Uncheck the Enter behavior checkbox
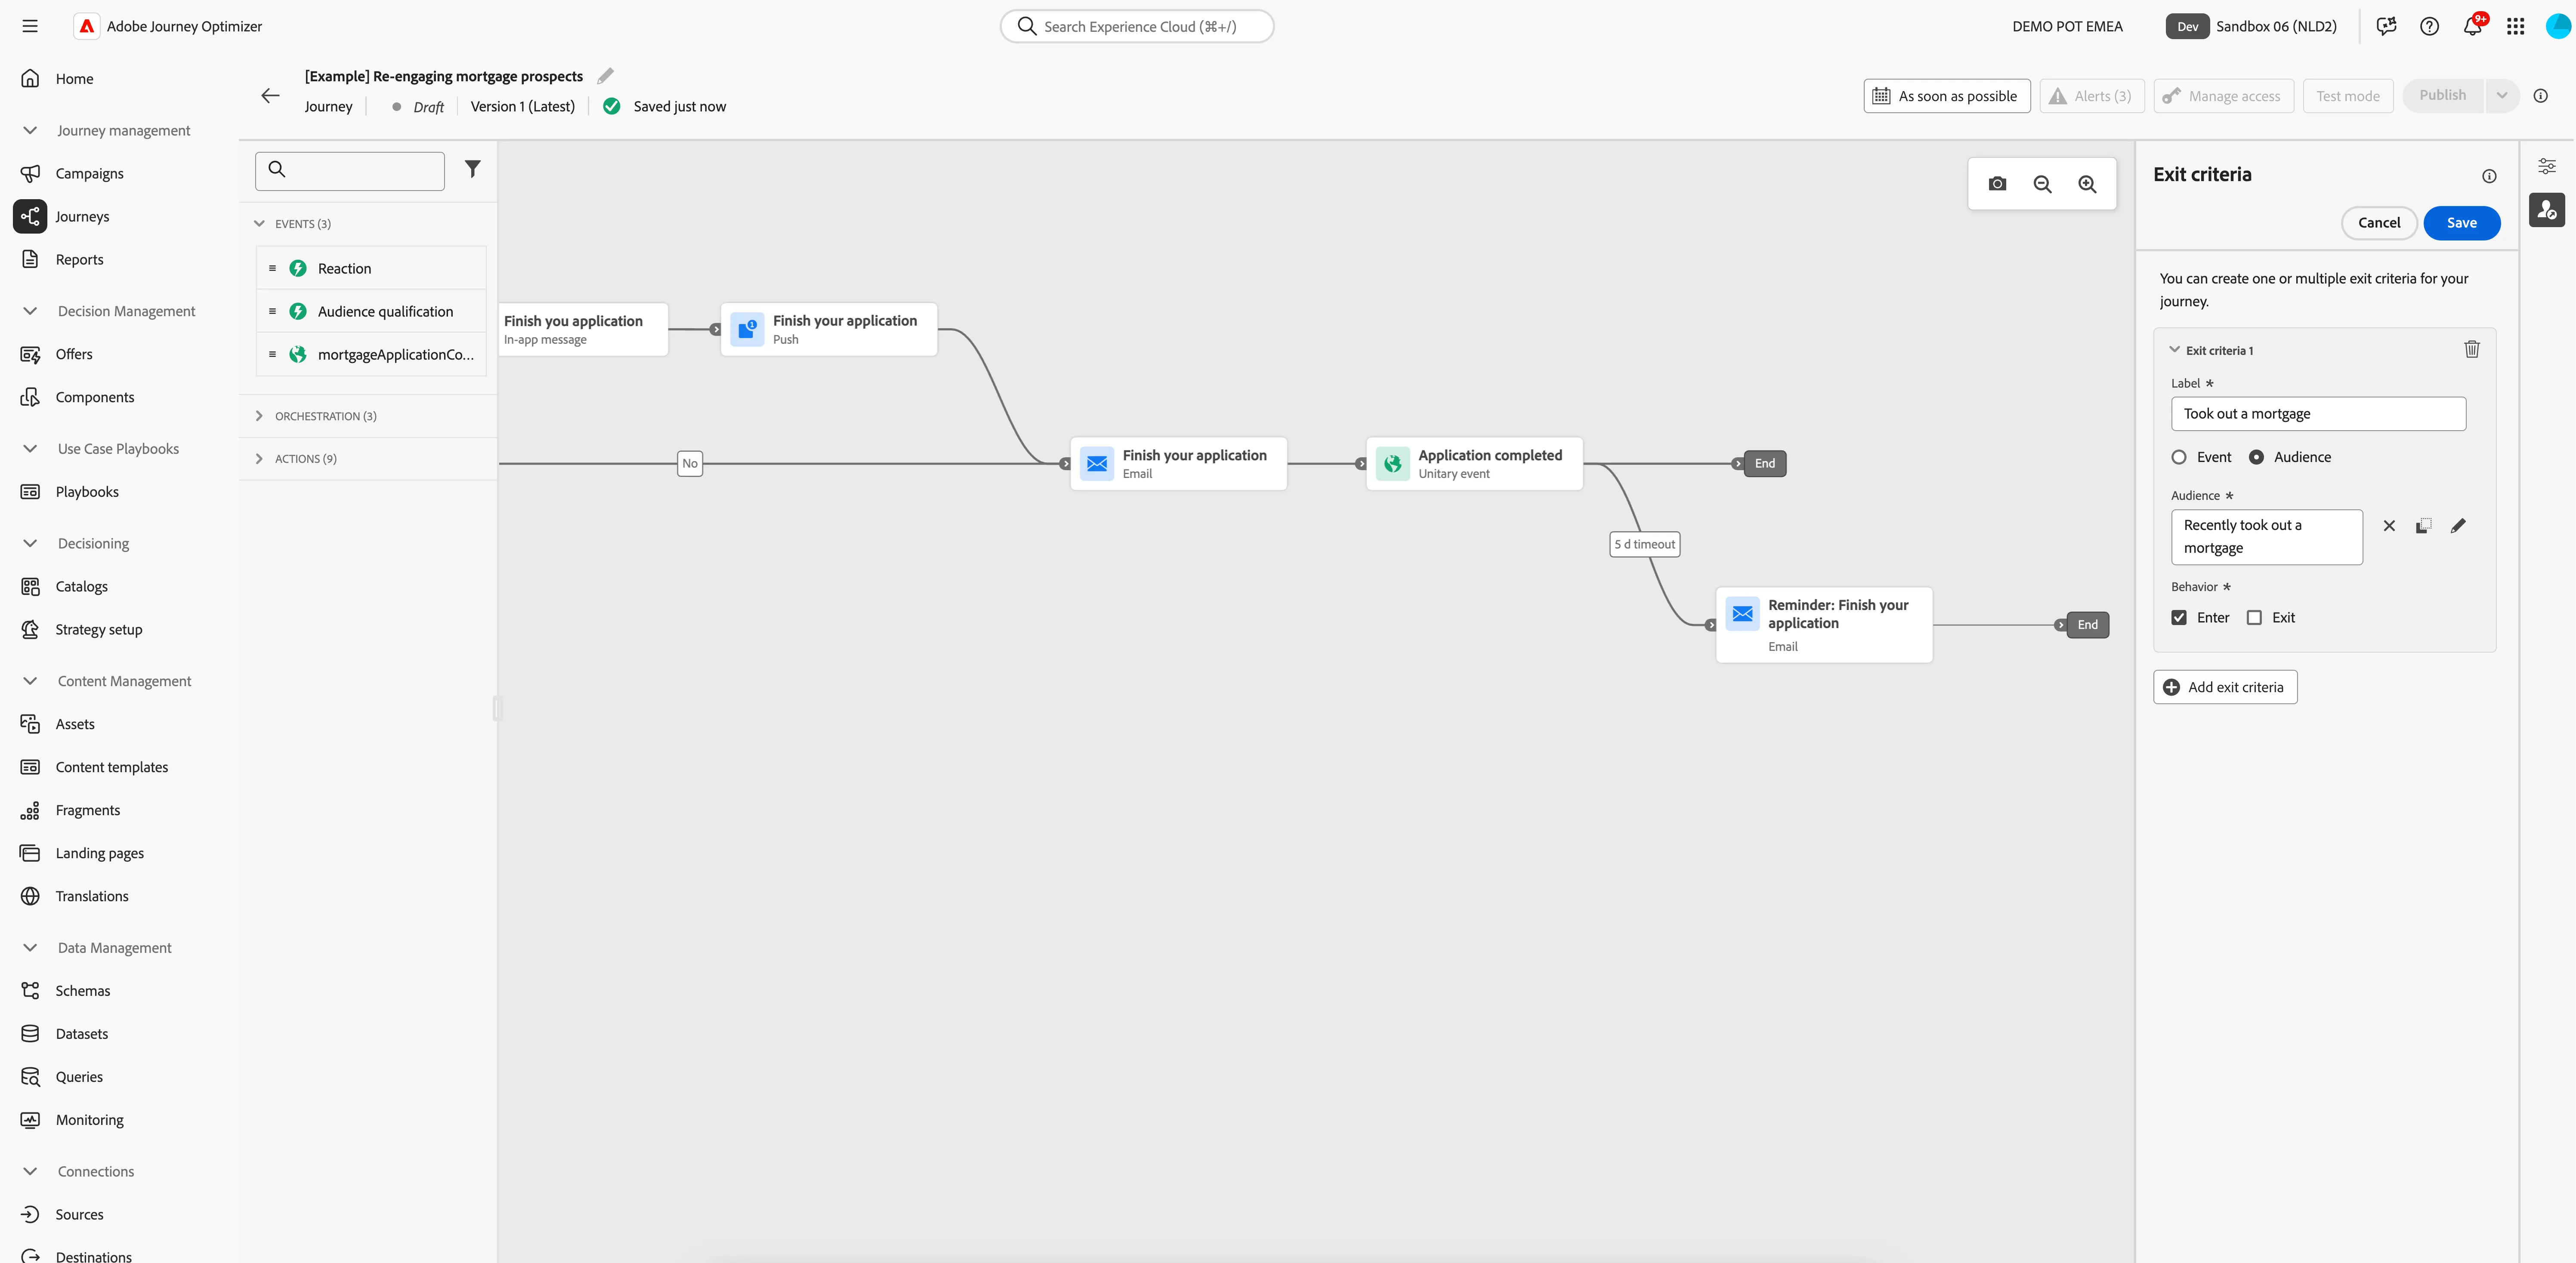 [2178, 618]
